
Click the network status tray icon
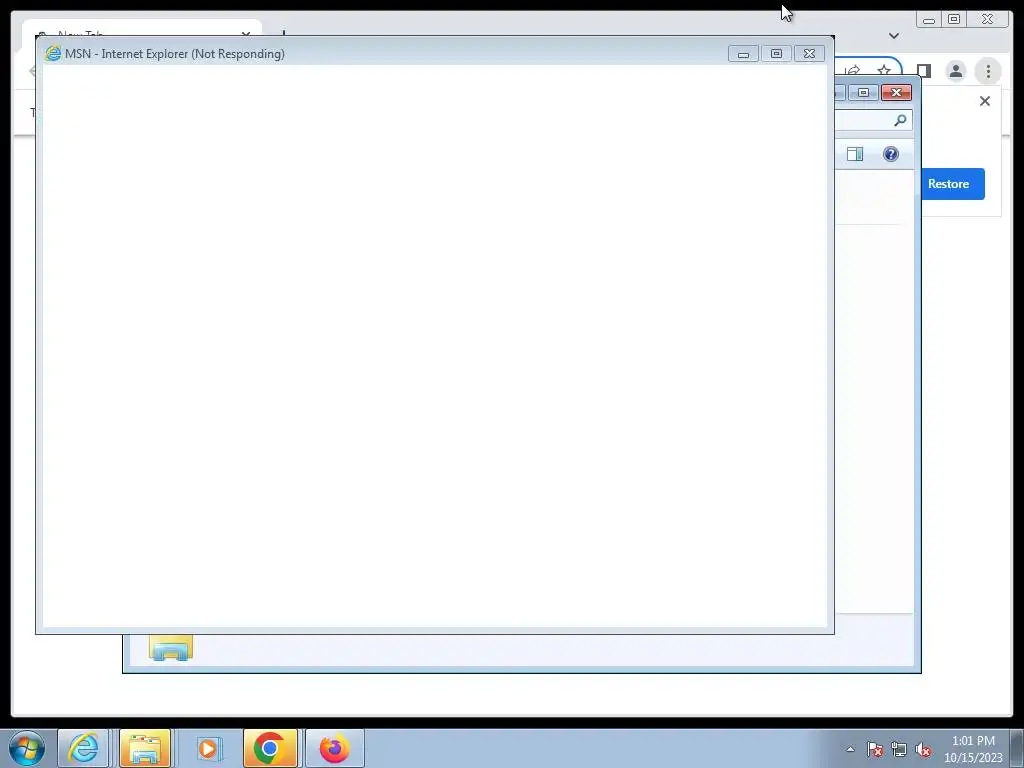click(x=899, y=749)
